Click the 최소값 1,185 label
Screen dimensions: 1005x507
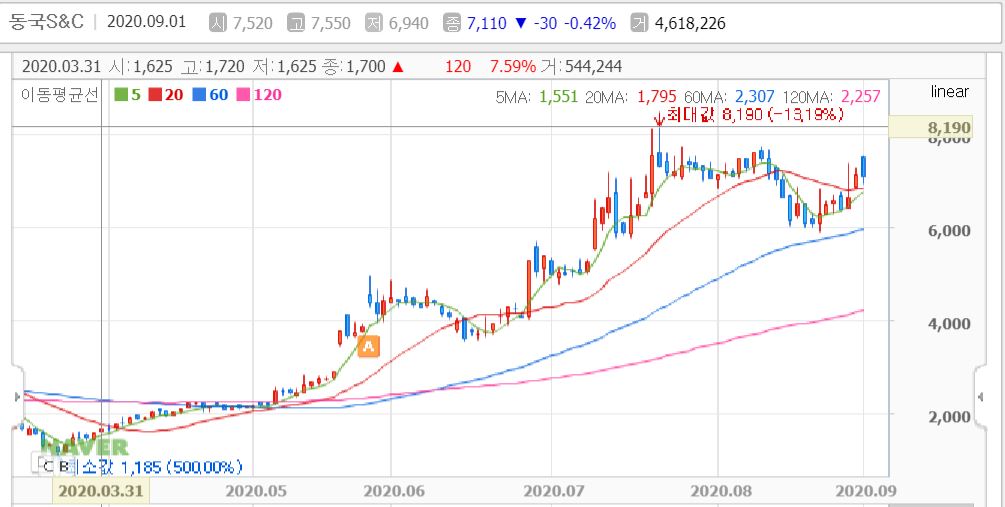[x=159, y=467]
